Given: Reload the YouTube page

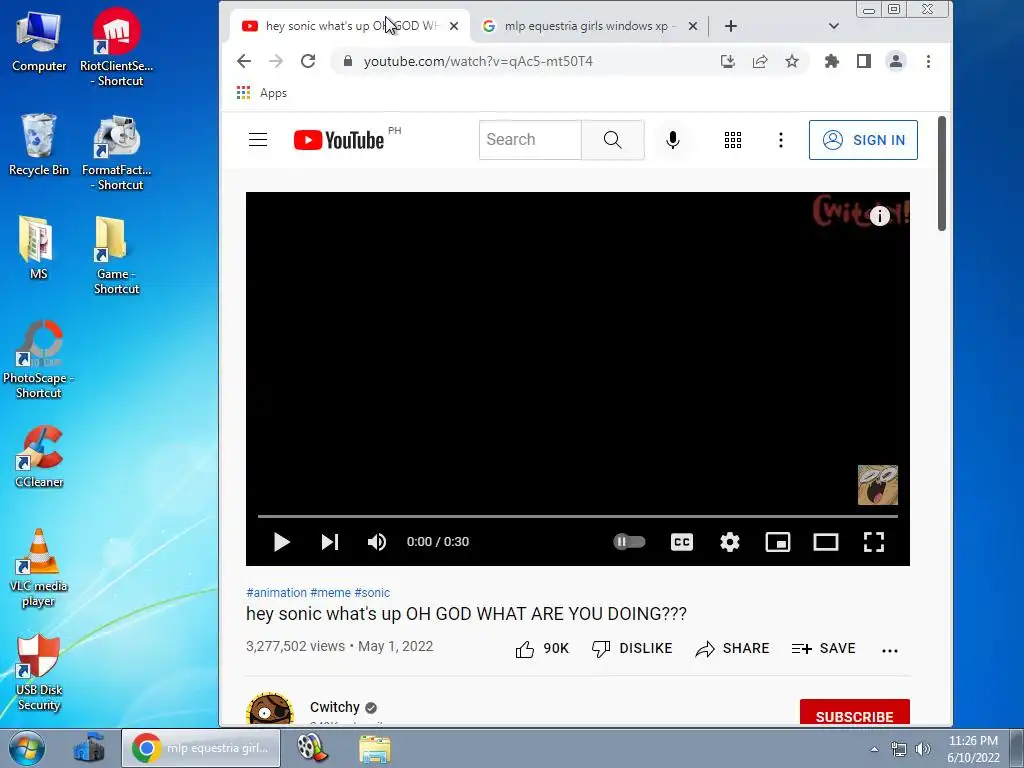Looking at the screenshot, I should pyautogui.click(x=308, y=61).
